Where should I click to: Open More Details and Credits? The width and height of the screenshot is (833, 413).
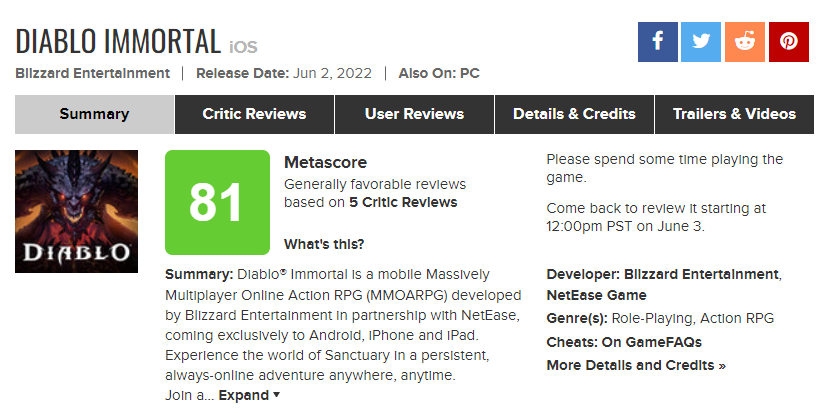[636, 365]
